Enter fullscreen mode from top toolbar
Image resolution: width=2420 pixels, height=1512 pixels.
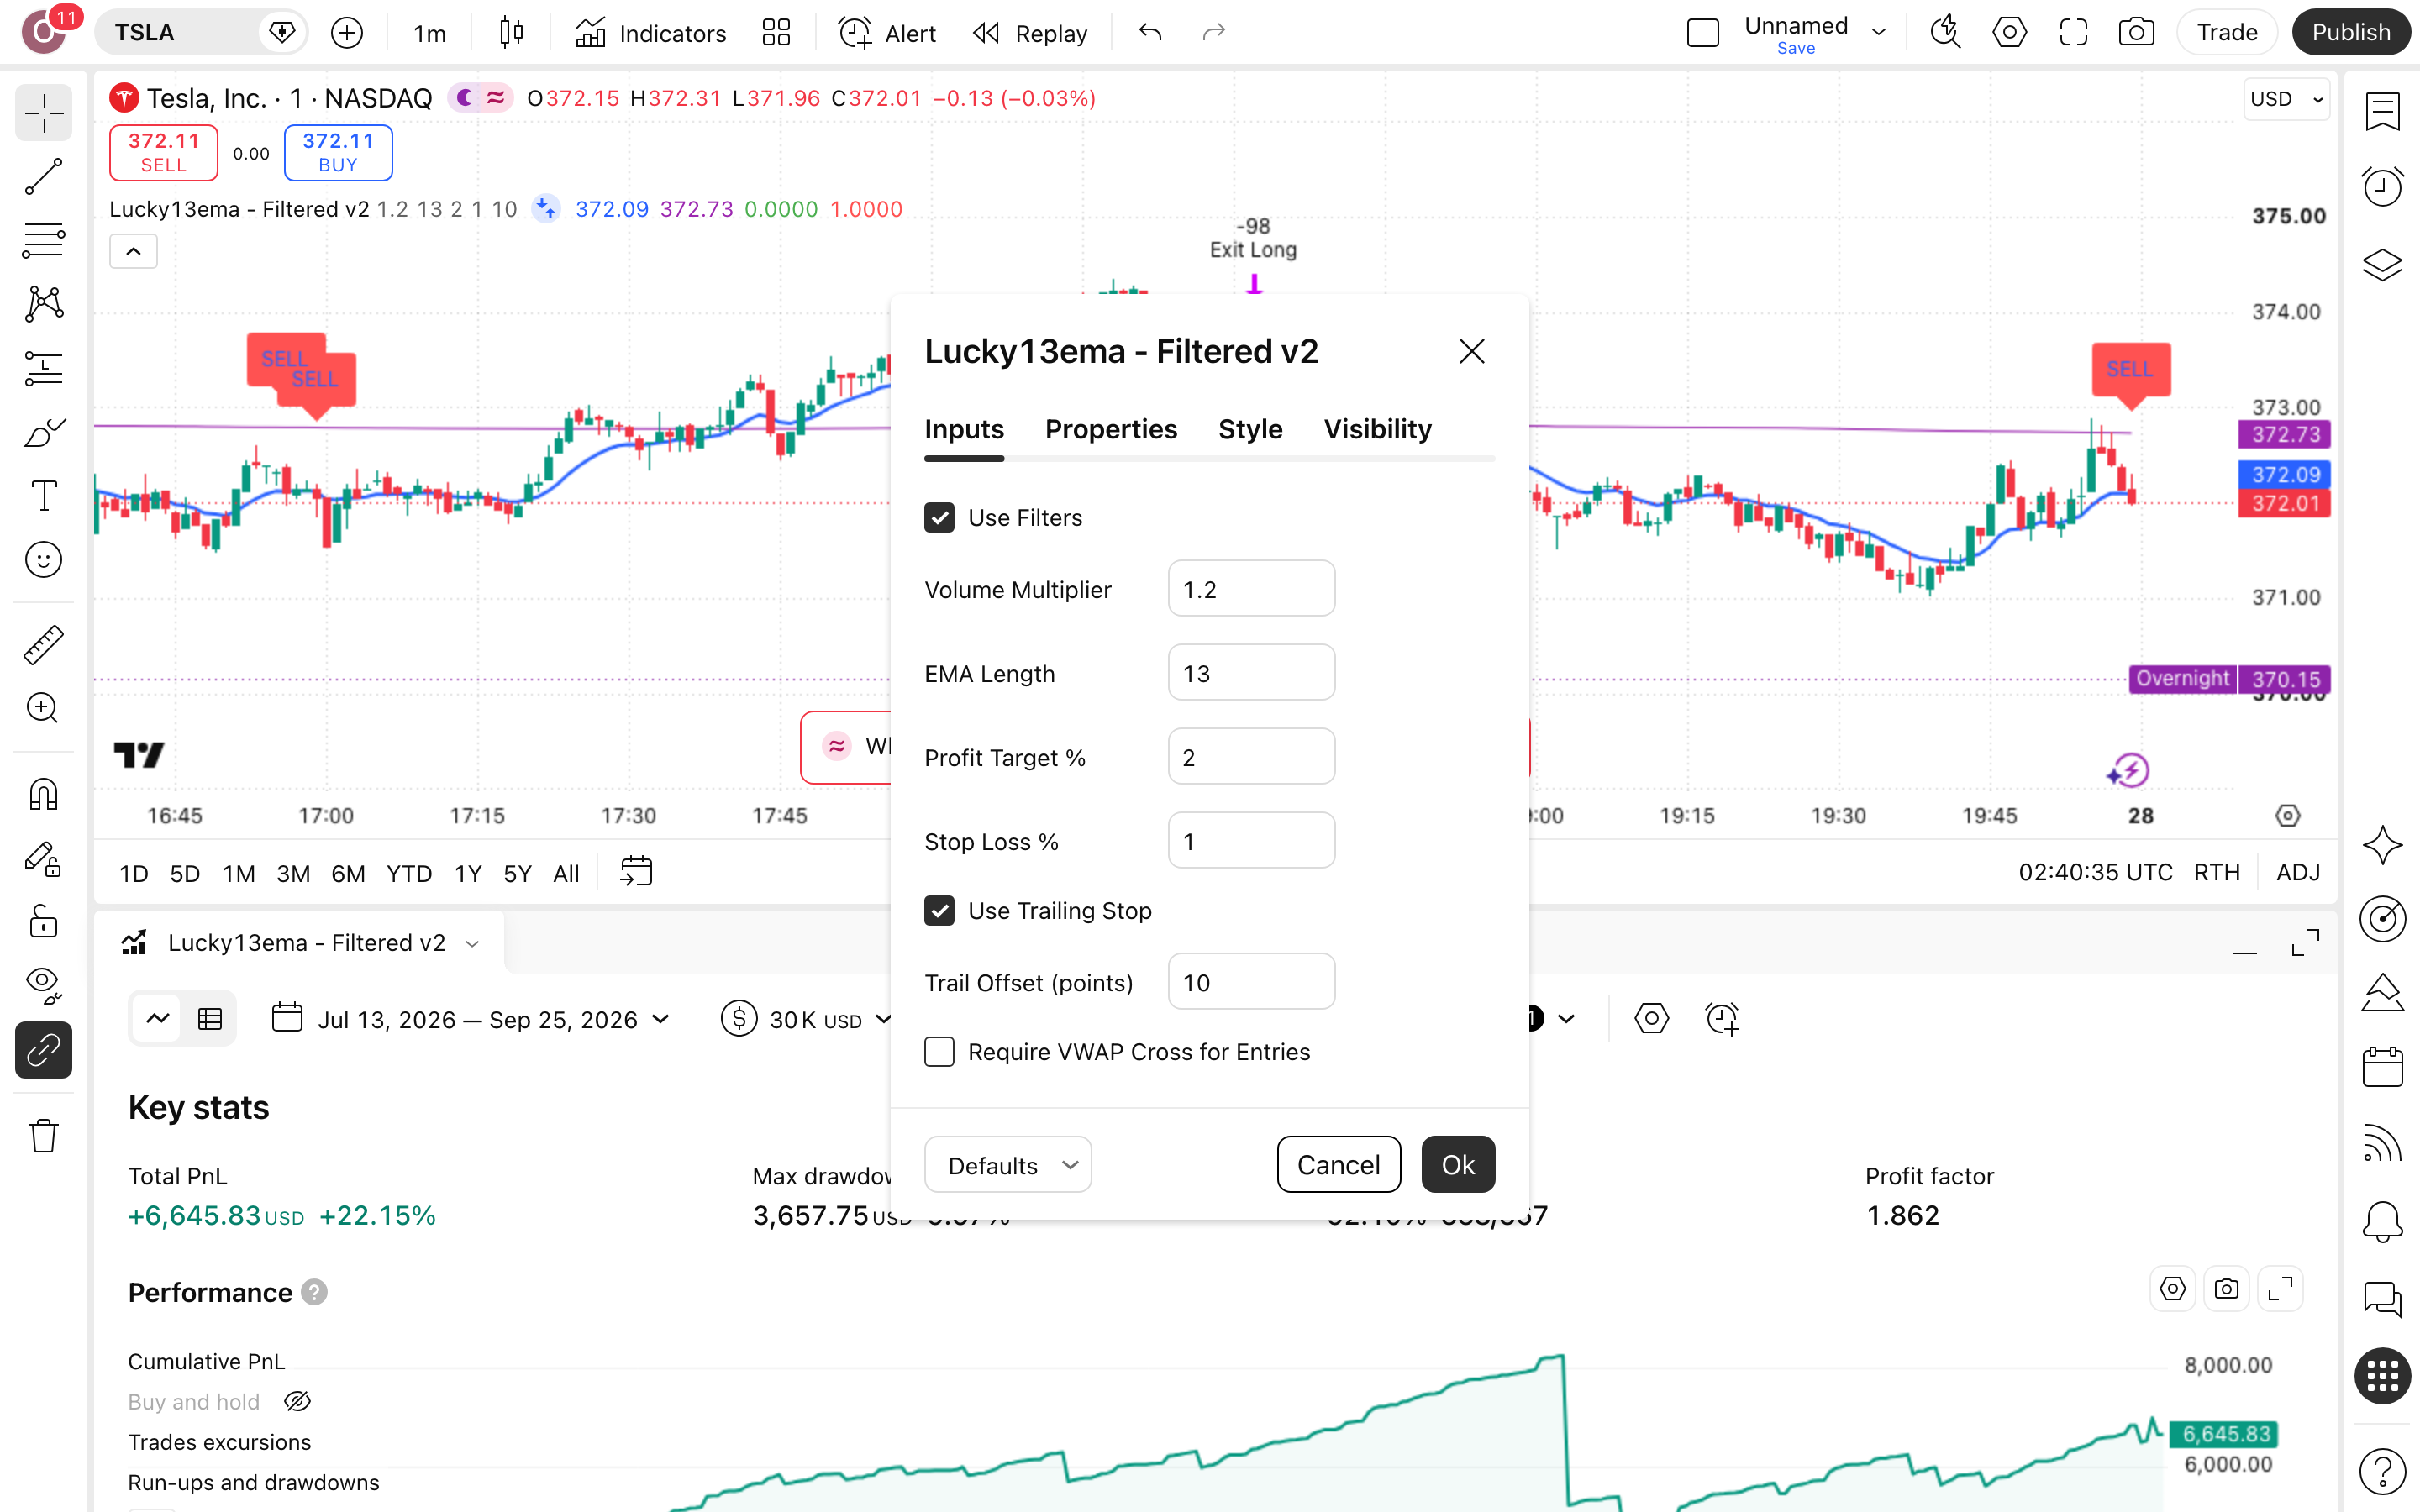(2073, 33)
